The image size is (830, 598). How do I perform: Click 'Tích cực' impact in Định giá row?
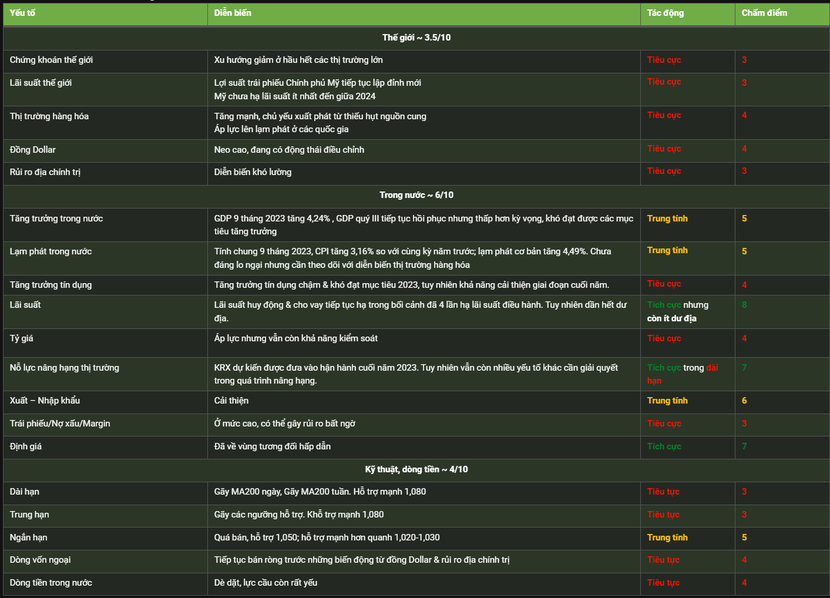[664, 447]
